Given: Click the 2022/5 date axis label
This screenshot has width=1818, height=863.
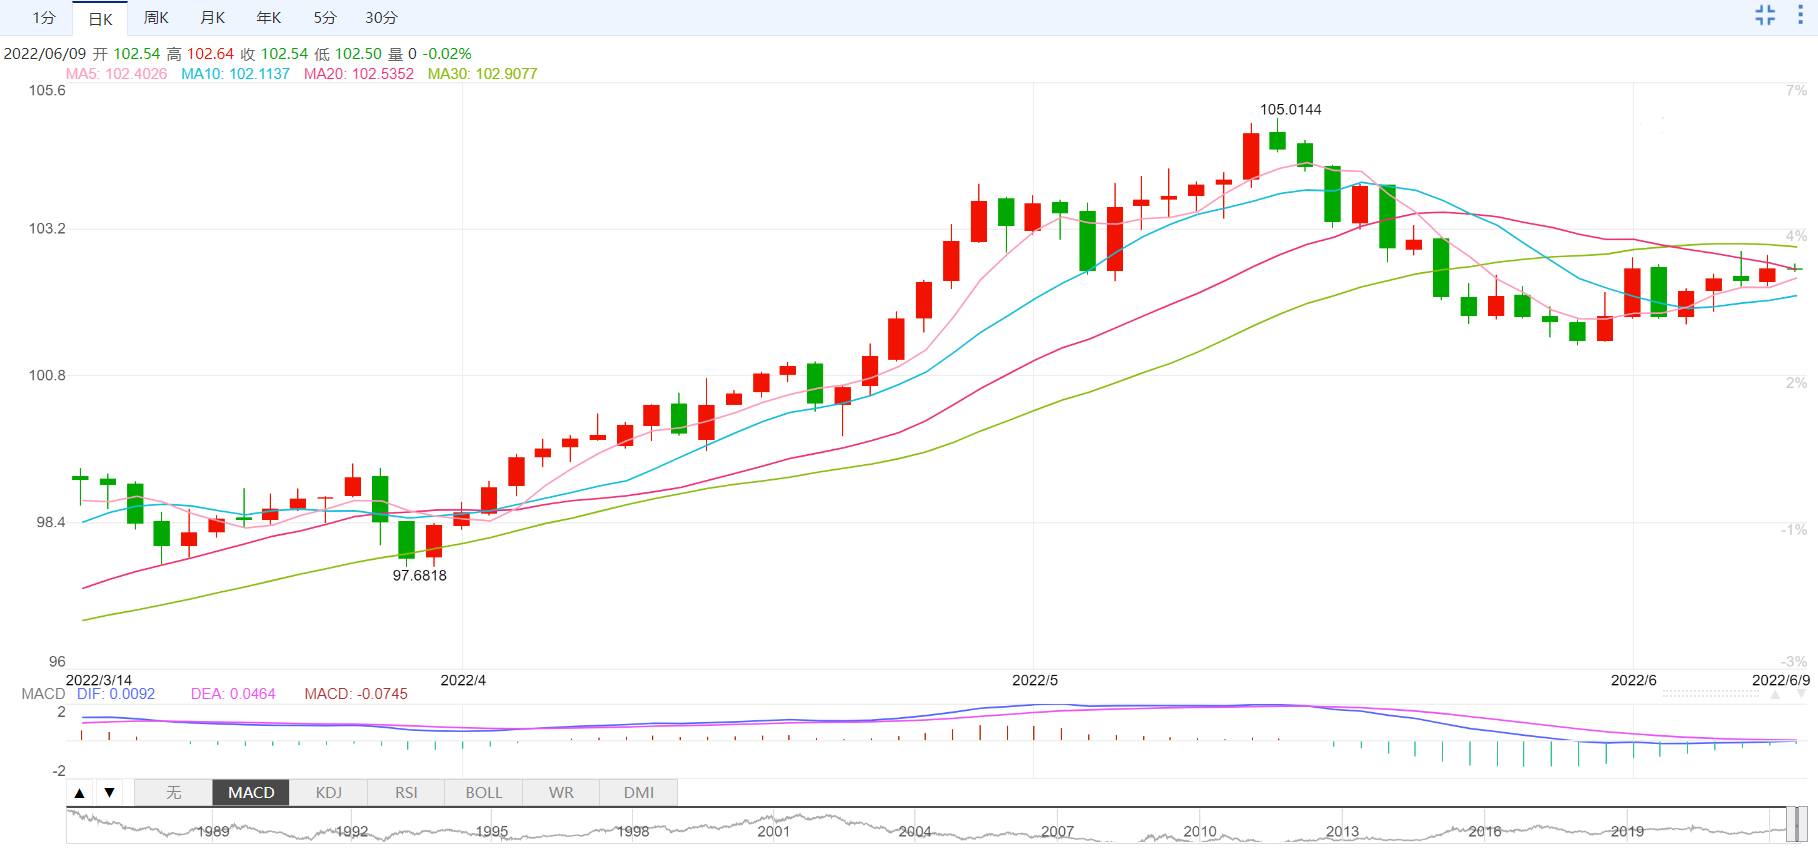Looking at the screenshot, I should tap(1035, 680).
